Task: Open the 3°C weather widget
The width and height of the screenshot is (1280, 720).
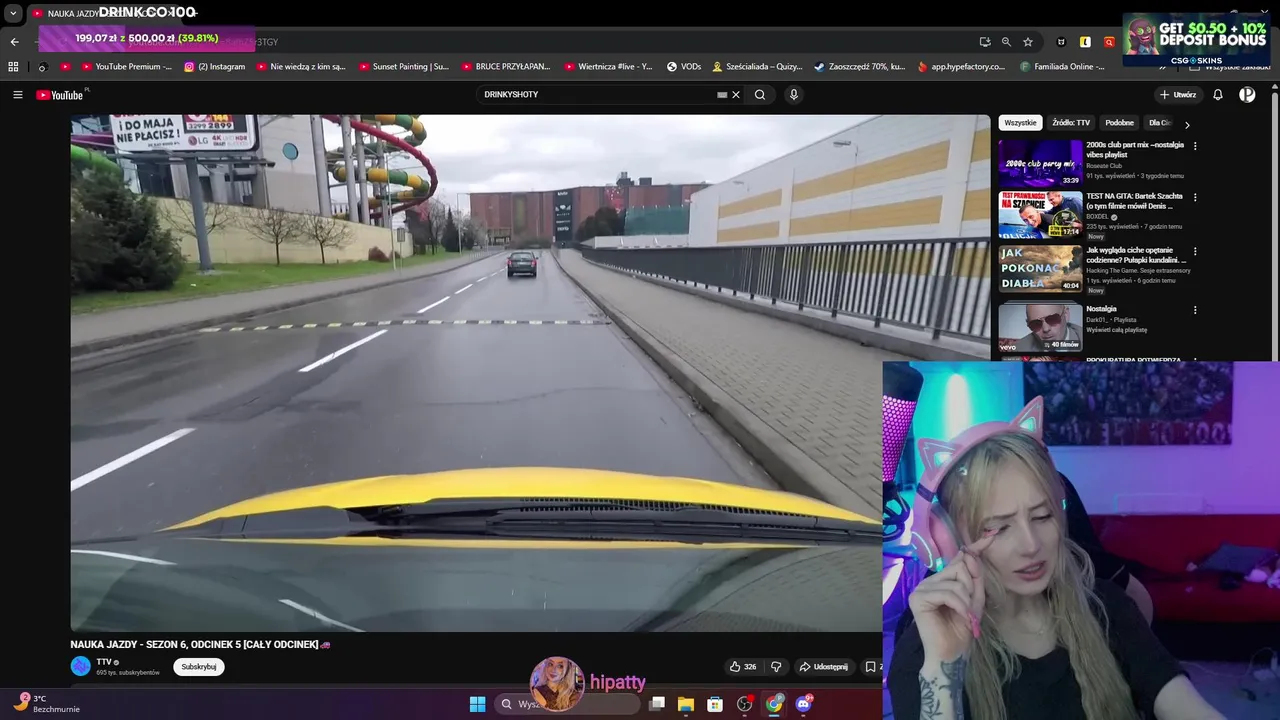Action: (x=45, y=704)
